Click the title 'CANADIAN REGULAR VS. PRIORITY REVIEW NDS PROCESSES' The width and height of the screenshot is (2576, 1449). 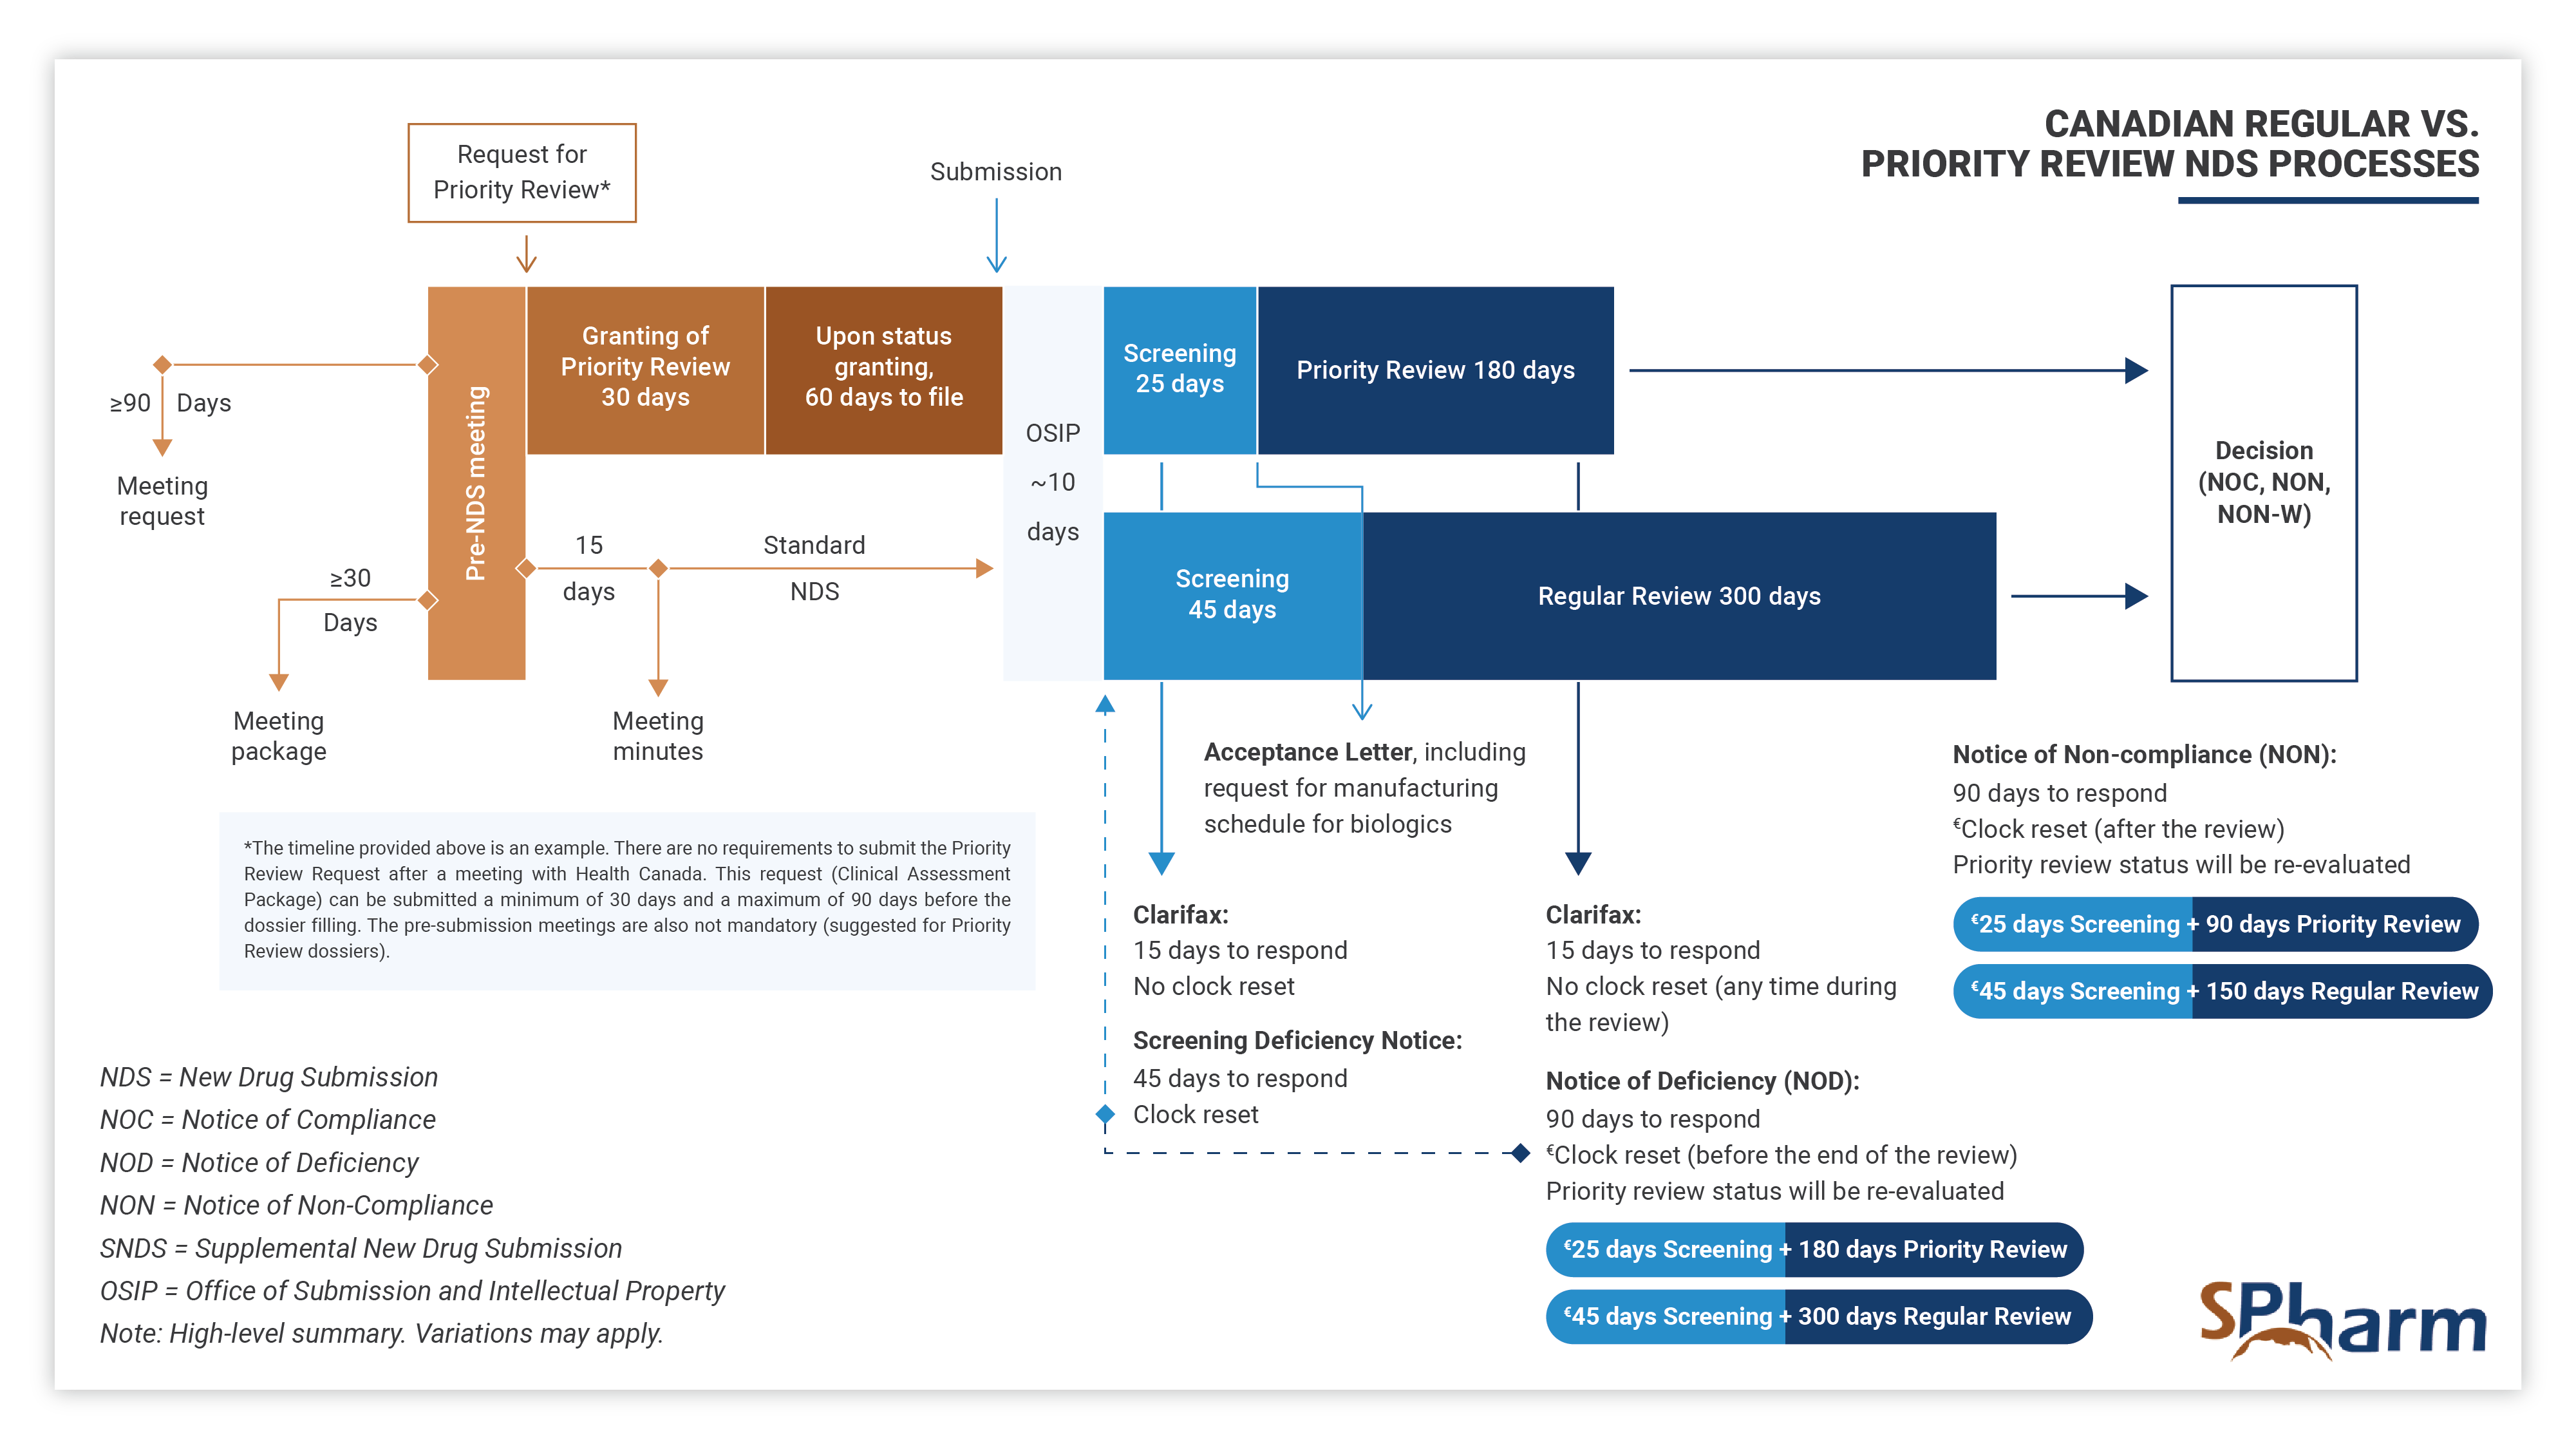[x=2169, y=144]
